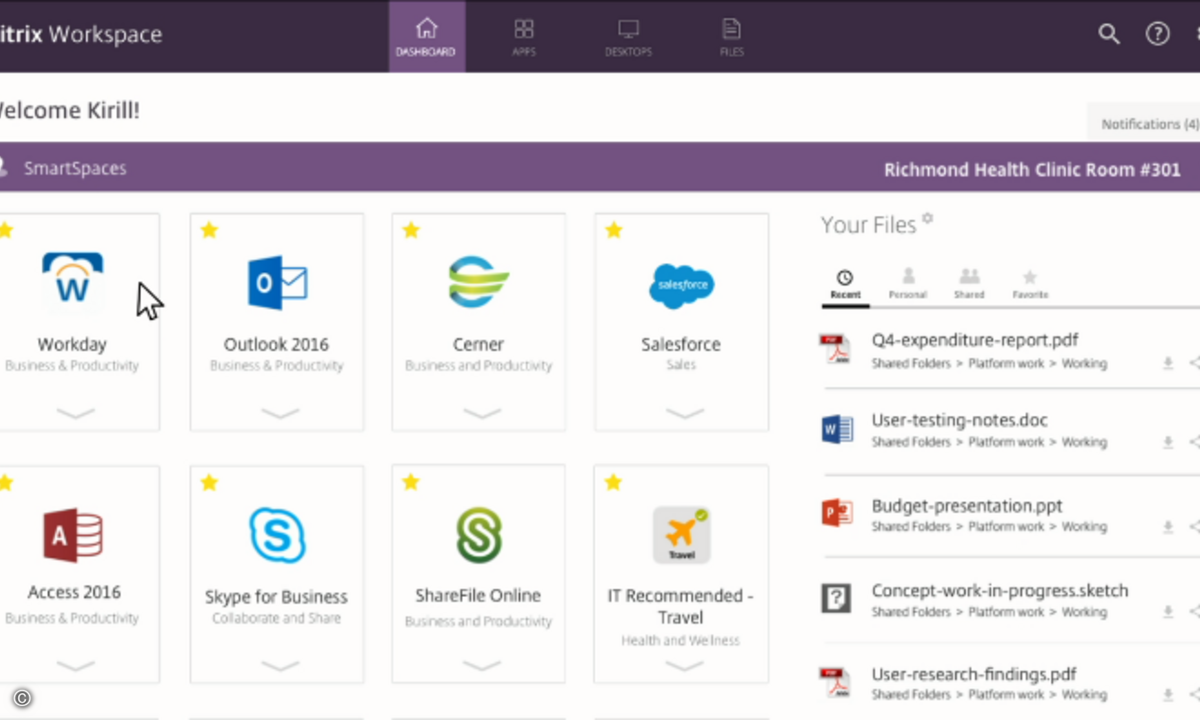Open Your Files settings gear

click(x=927, y=218)
